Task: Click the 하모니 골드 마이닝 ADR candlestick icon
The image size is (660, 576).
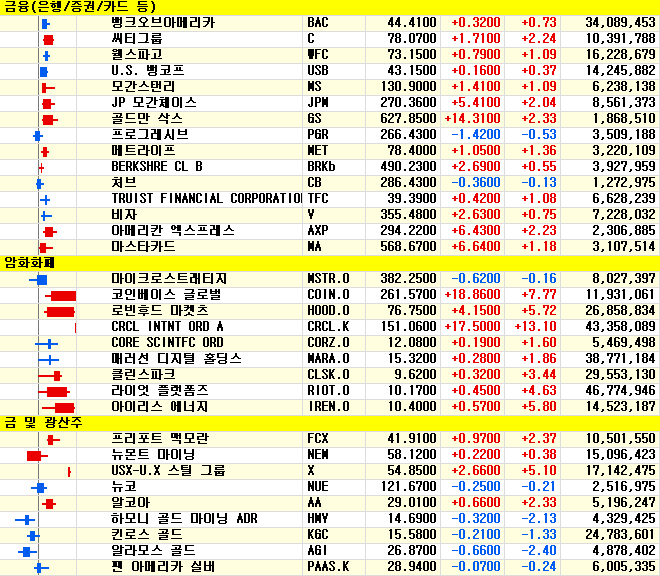Action: [x=25, y=520]
